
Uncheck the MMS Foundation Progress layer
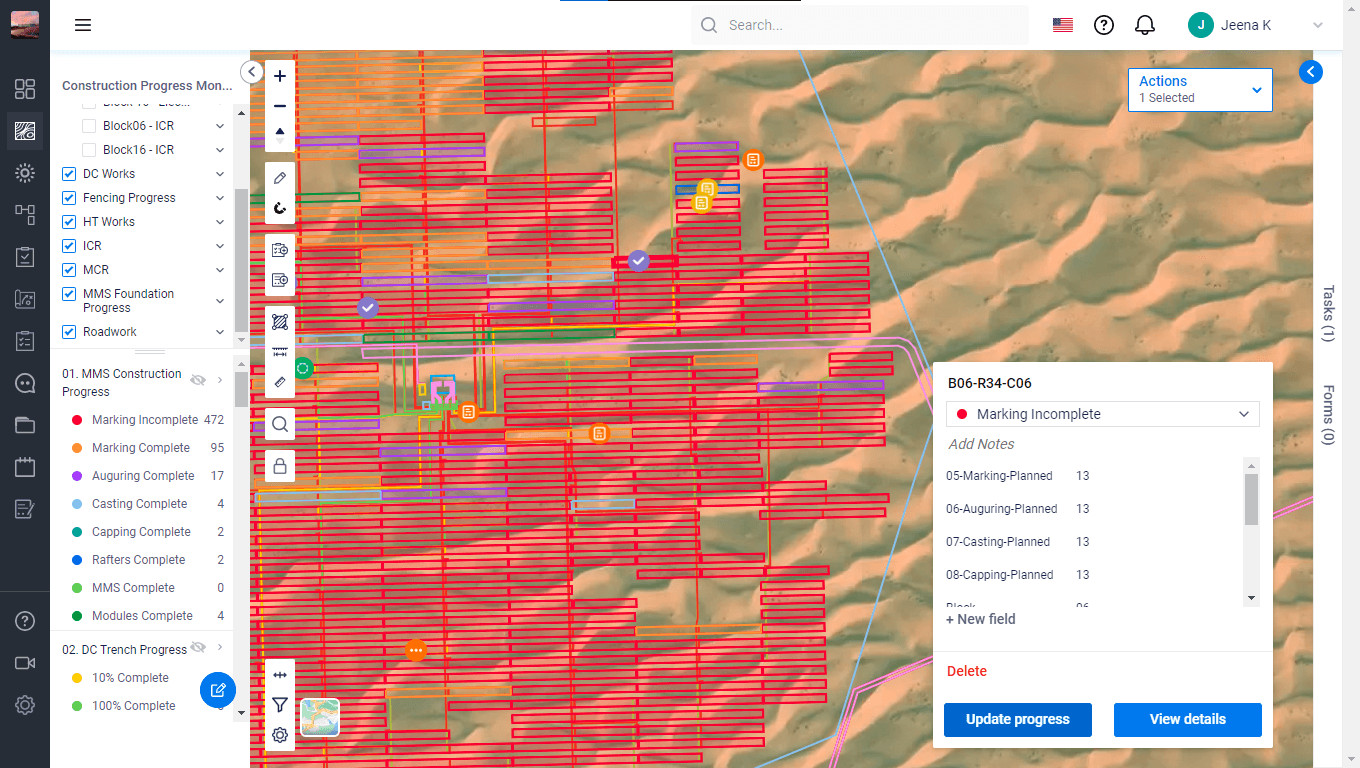coord(69,294)
